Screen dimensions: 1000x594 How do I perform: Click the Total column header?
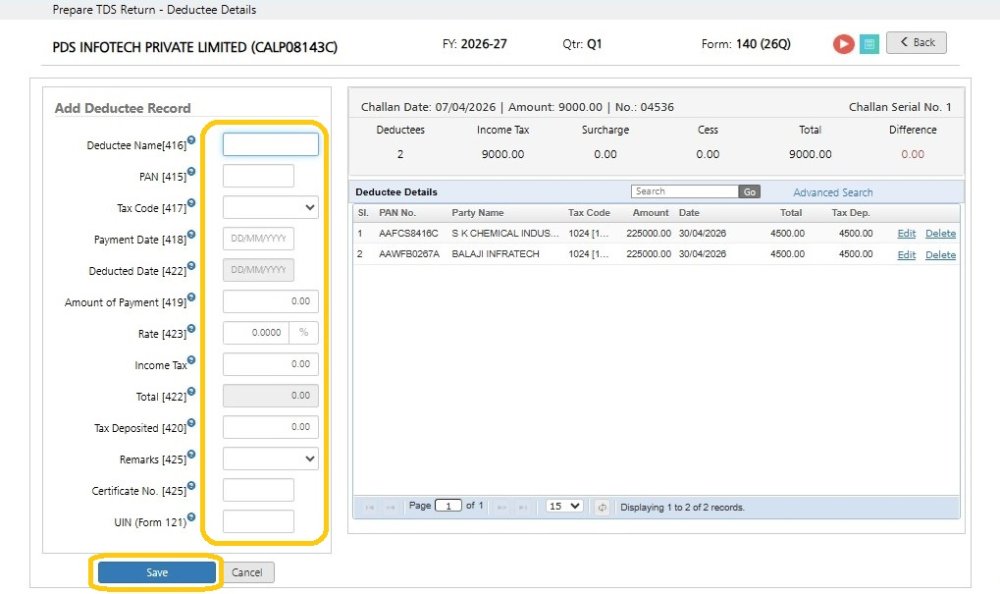click(x=791, y=212)
